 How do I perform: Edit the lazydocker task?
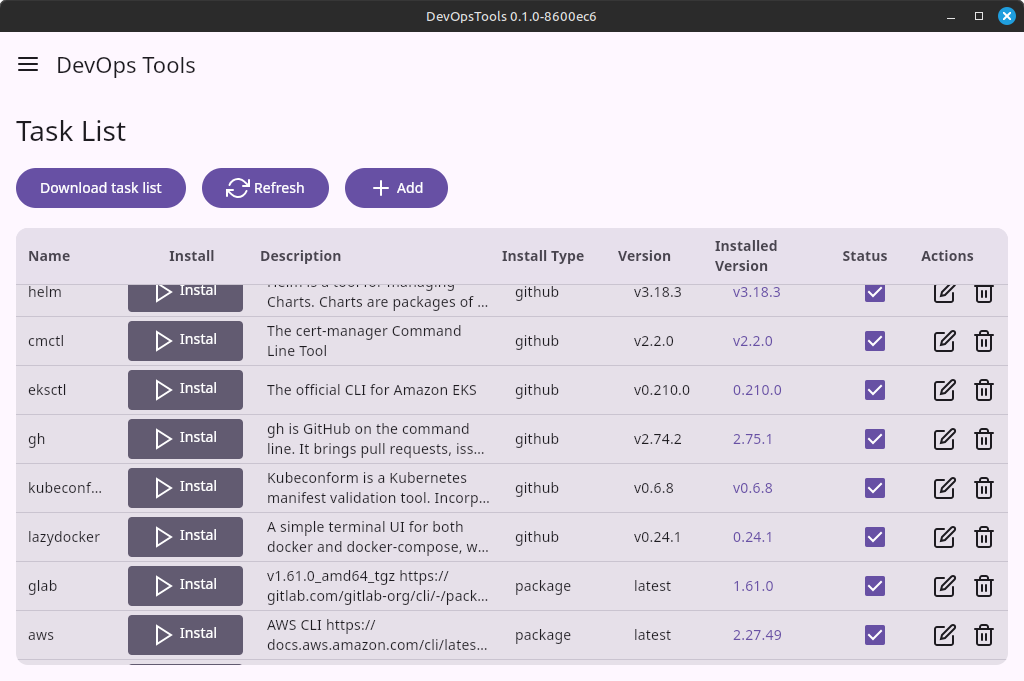[x=944, y=537]
